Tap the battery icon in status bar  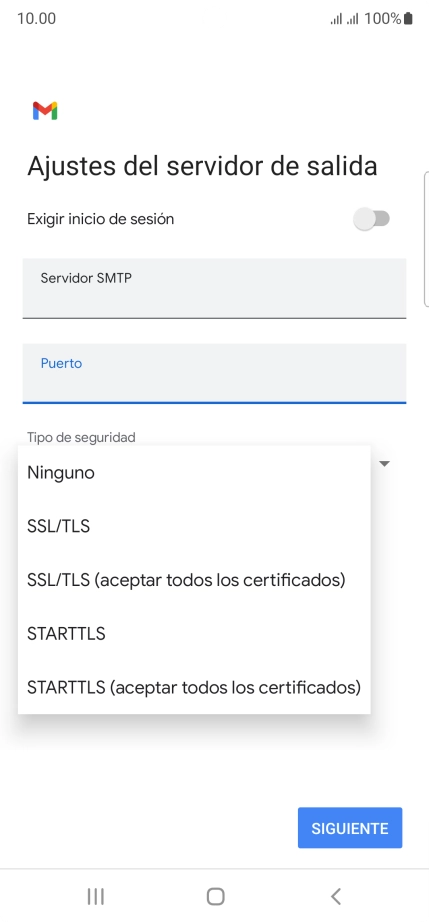408,19
